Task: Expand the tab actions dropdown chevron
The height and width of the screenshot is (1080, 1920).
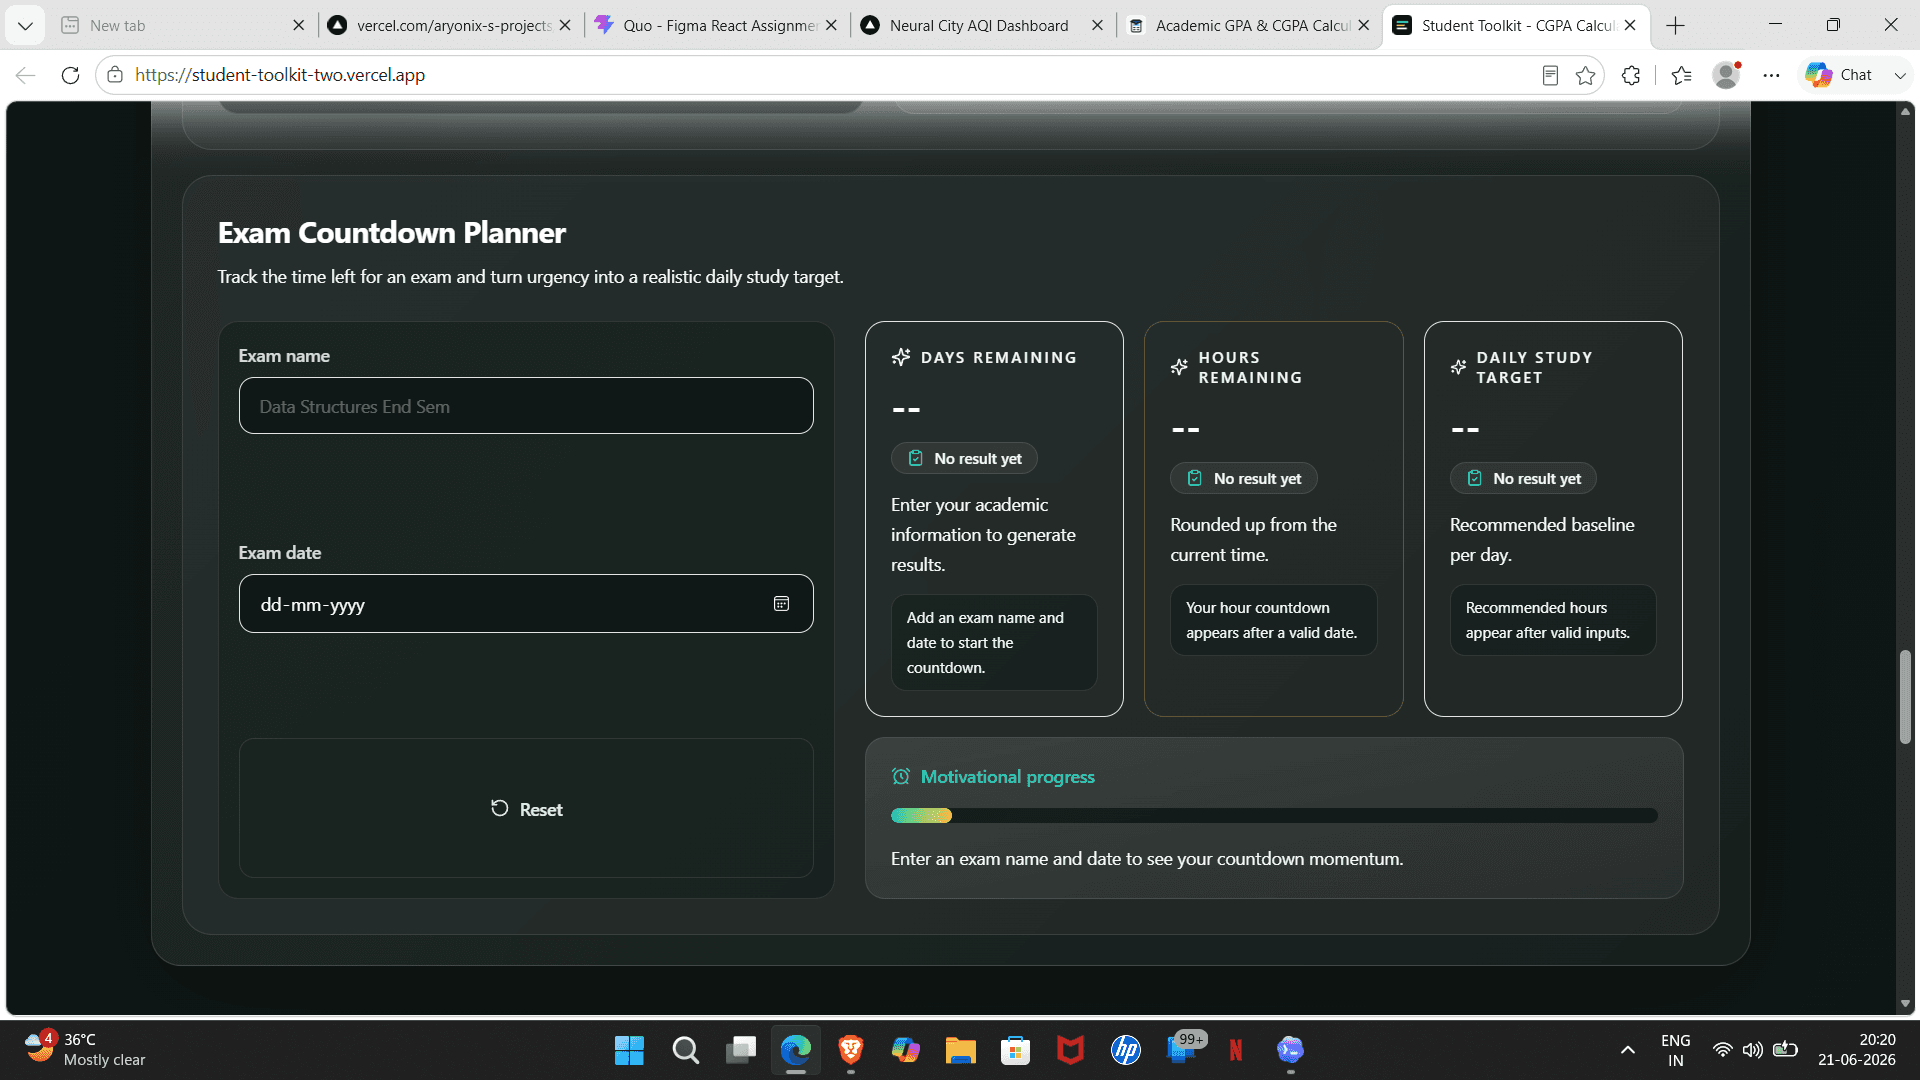Action: [x=25, y=26]
